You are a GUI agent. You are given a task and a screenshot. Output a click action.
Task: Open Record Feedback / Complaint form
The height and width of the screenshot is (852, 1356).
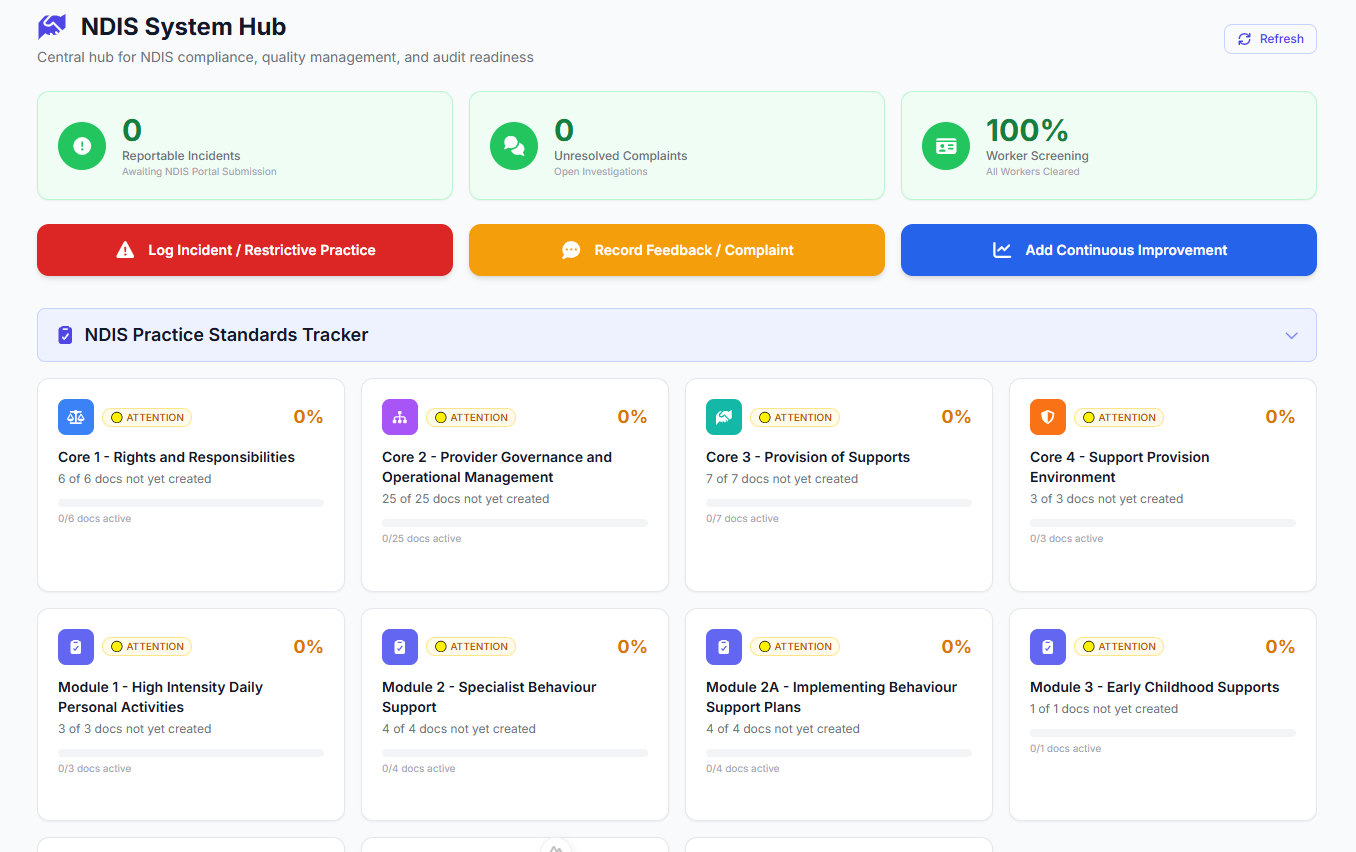click(x=676, y=249)
